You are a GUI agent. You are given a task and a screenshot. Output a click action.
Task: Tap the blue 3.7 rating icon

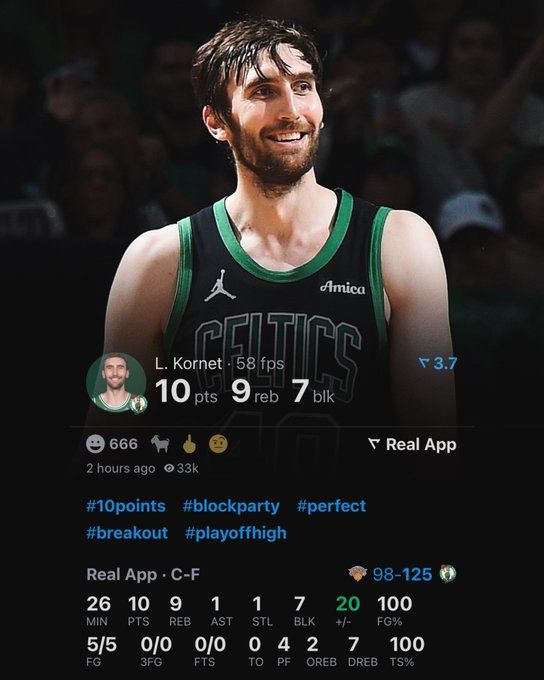[x=438, y=363]
